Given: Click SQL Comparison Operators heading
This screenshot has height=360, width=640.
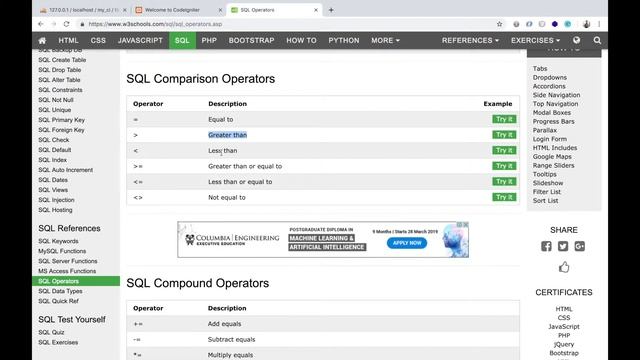Looking at the screenshot, I should (x=200, y=79).
